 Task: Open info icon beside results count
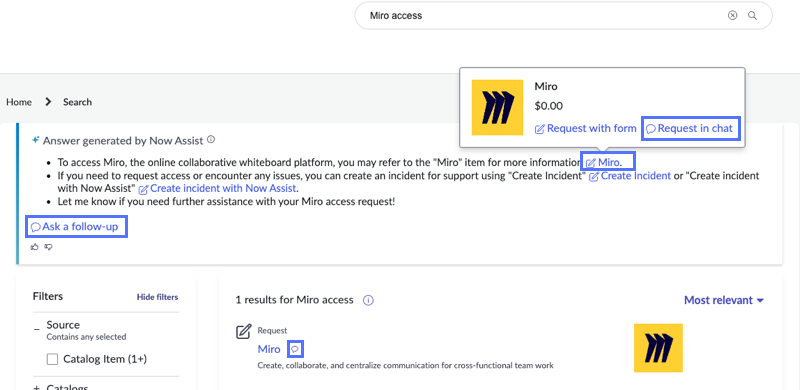[368, 300]
